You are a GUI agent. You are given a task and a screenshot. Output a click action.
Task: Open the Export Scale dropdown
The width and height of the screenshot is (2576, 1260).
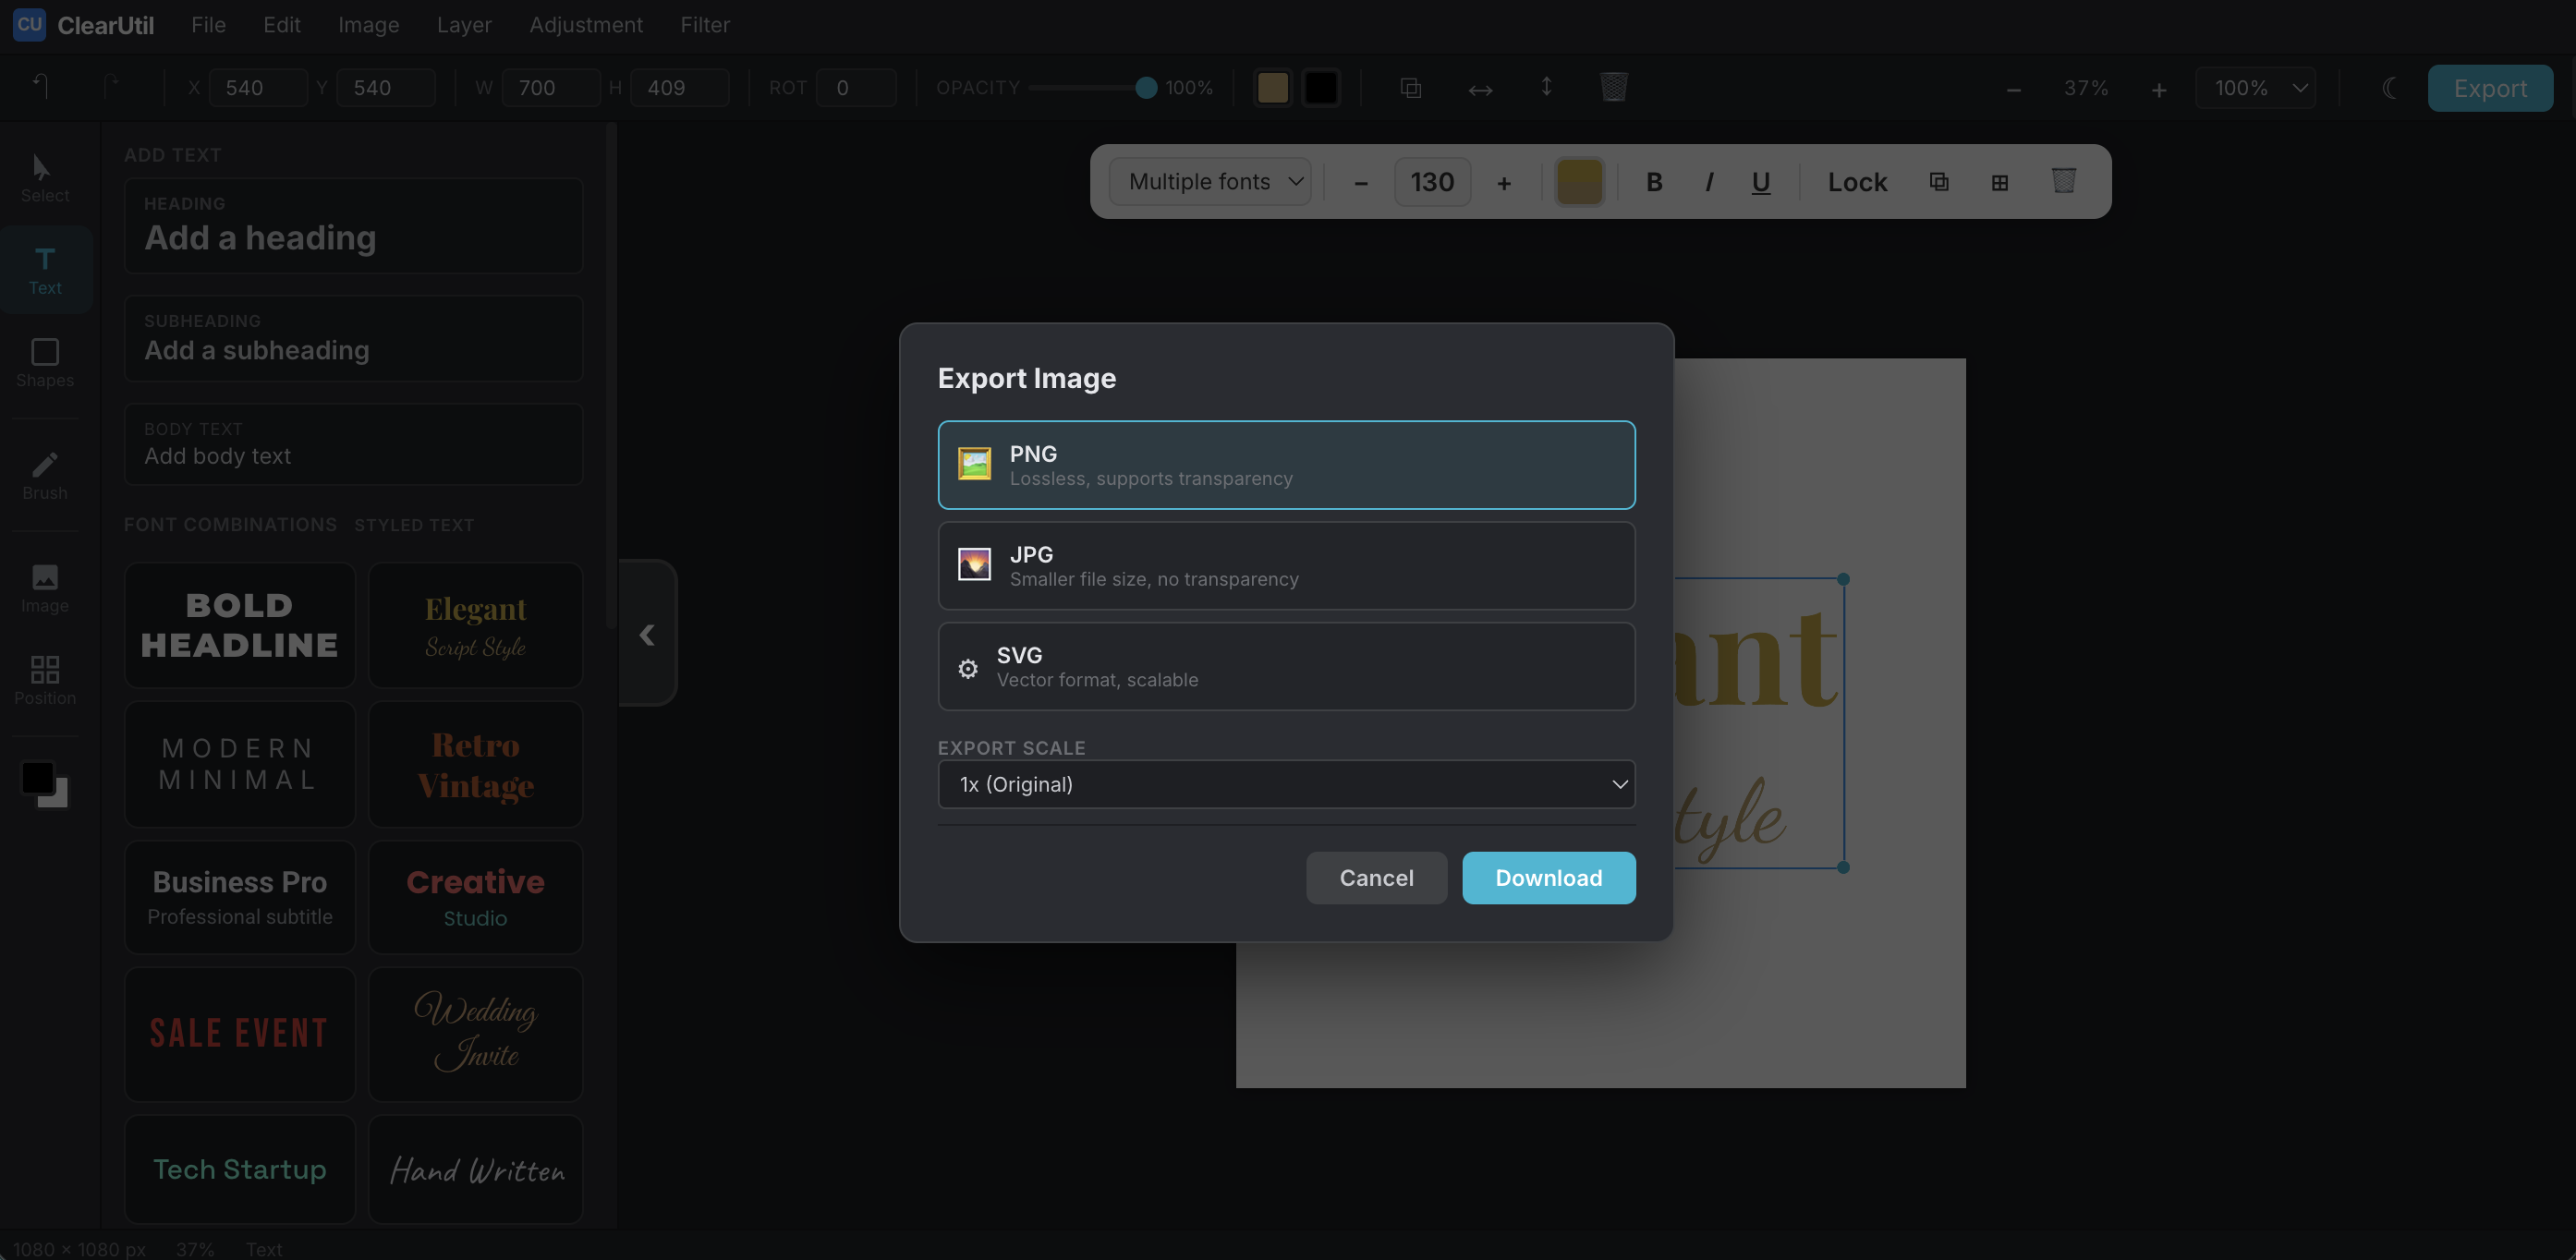pos(1286,784)
